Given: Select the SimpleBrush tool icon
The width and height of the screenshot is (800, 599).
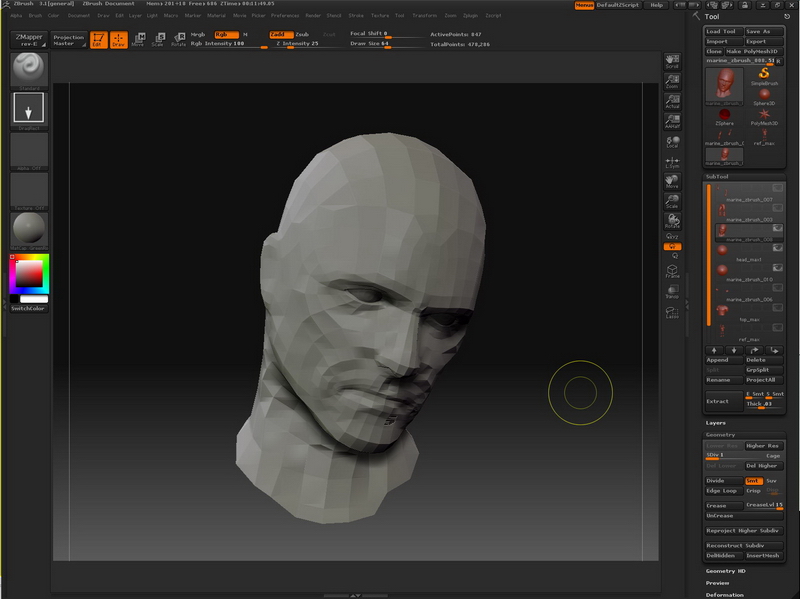Looking at the screenshot, I should coord(764,77).
